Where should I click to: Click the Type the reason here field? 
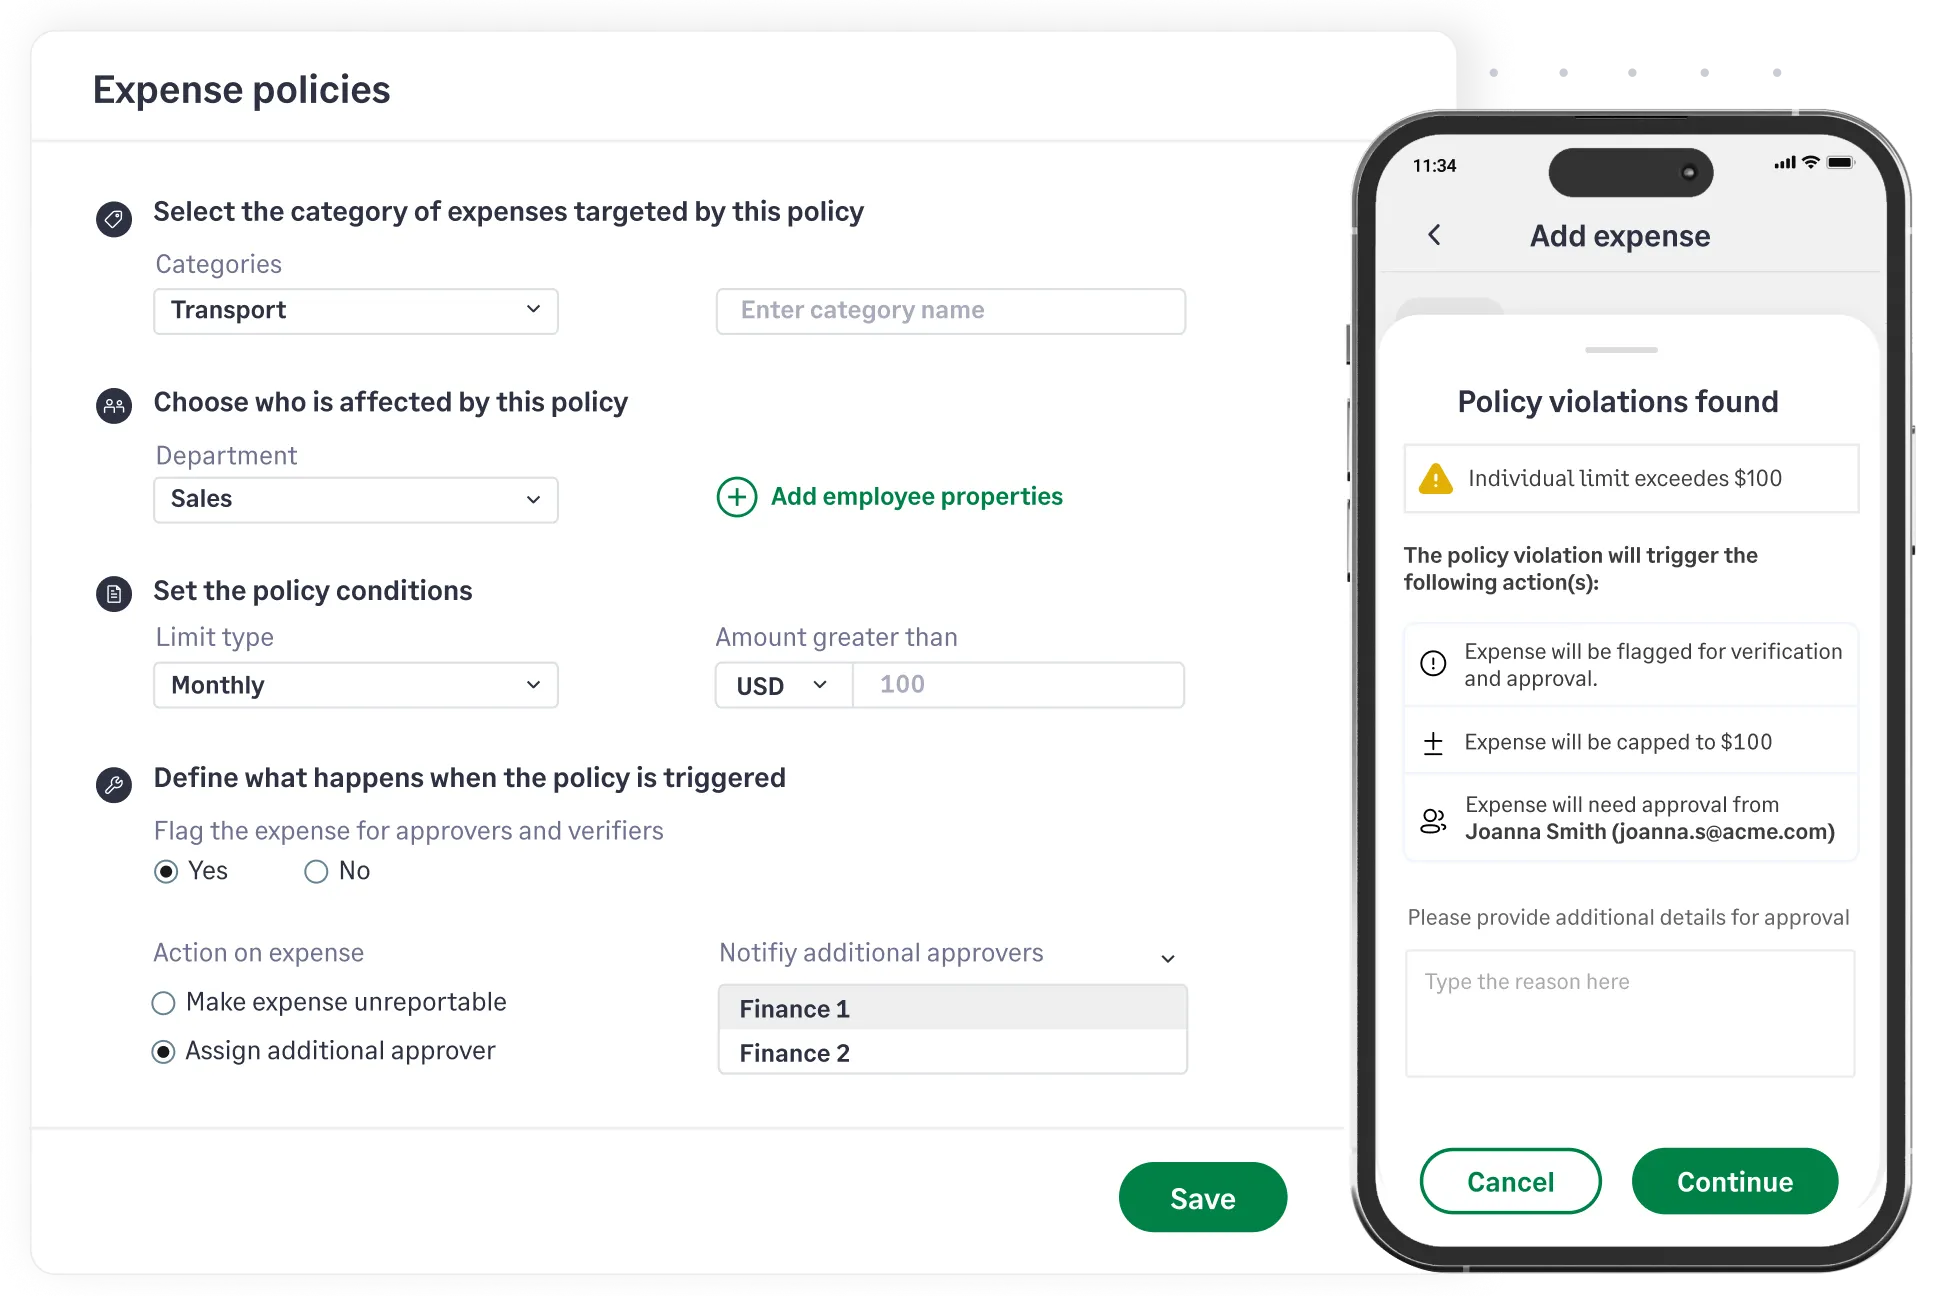click(1629, 1012)
